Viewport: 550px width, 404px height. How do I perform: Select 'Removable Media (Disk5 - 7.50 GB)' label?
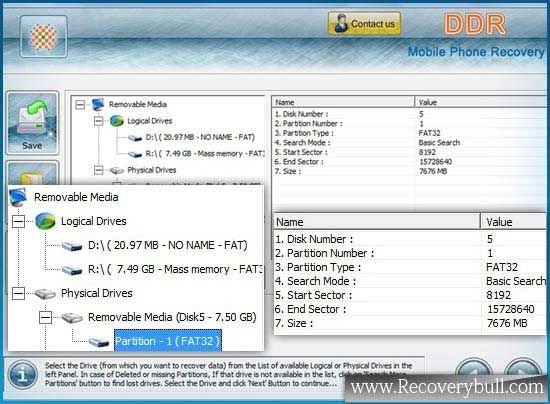coord(172,317)
